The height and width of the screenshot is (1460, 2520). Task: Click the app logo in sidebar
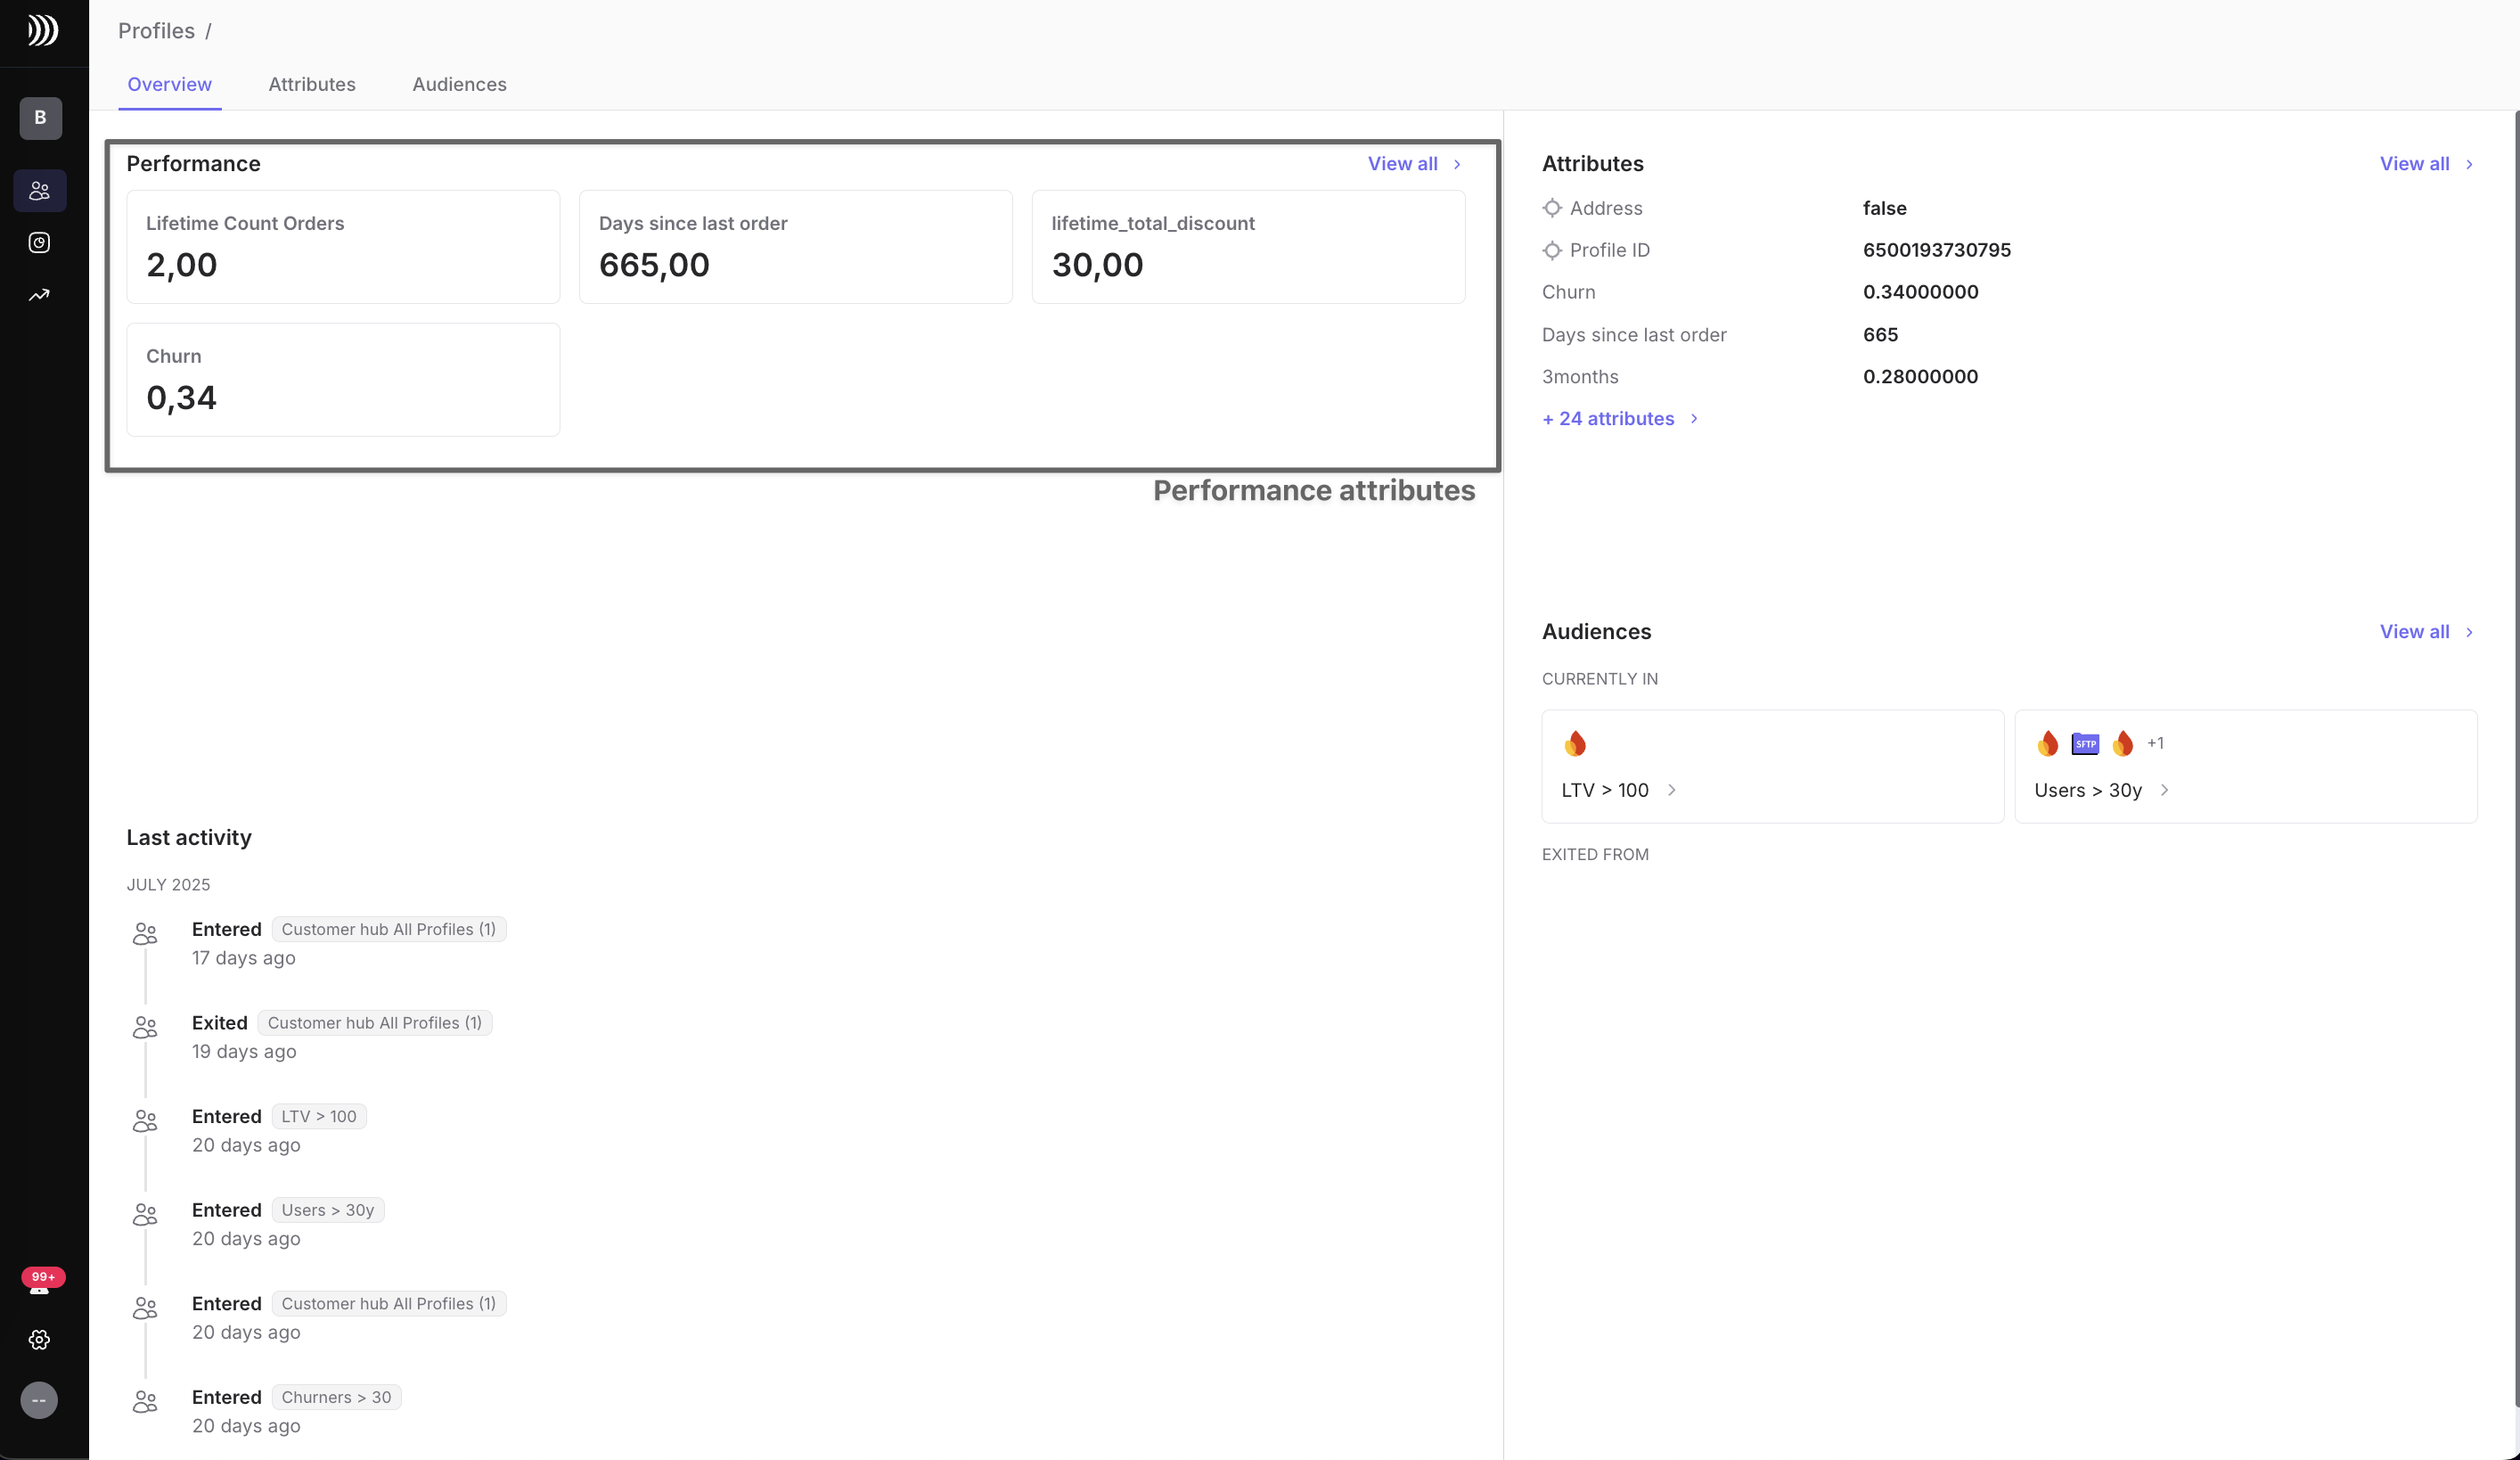[x=42, y=31]
